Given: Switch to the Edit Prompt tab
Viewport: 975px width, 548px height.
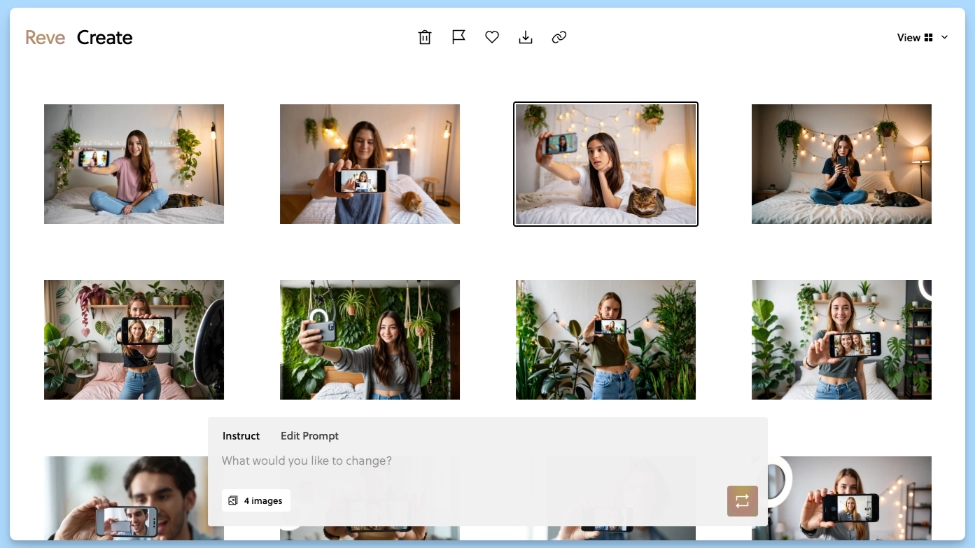Looking at the screenshot, I should pos(309,436).
